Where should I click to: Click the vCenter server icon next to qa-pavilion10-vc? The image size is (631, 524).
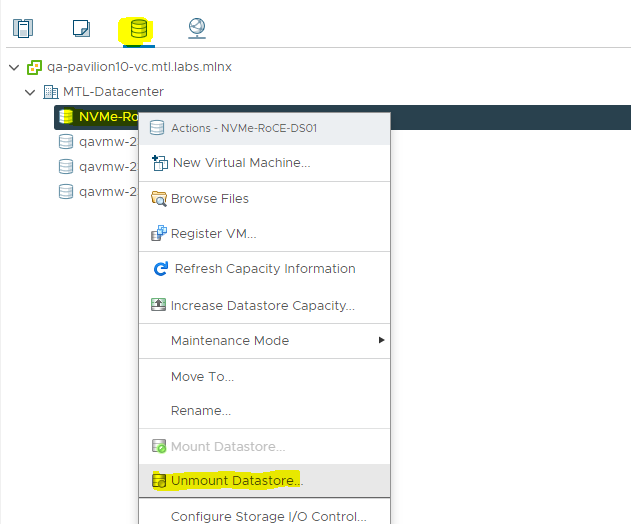pos(34,67)
